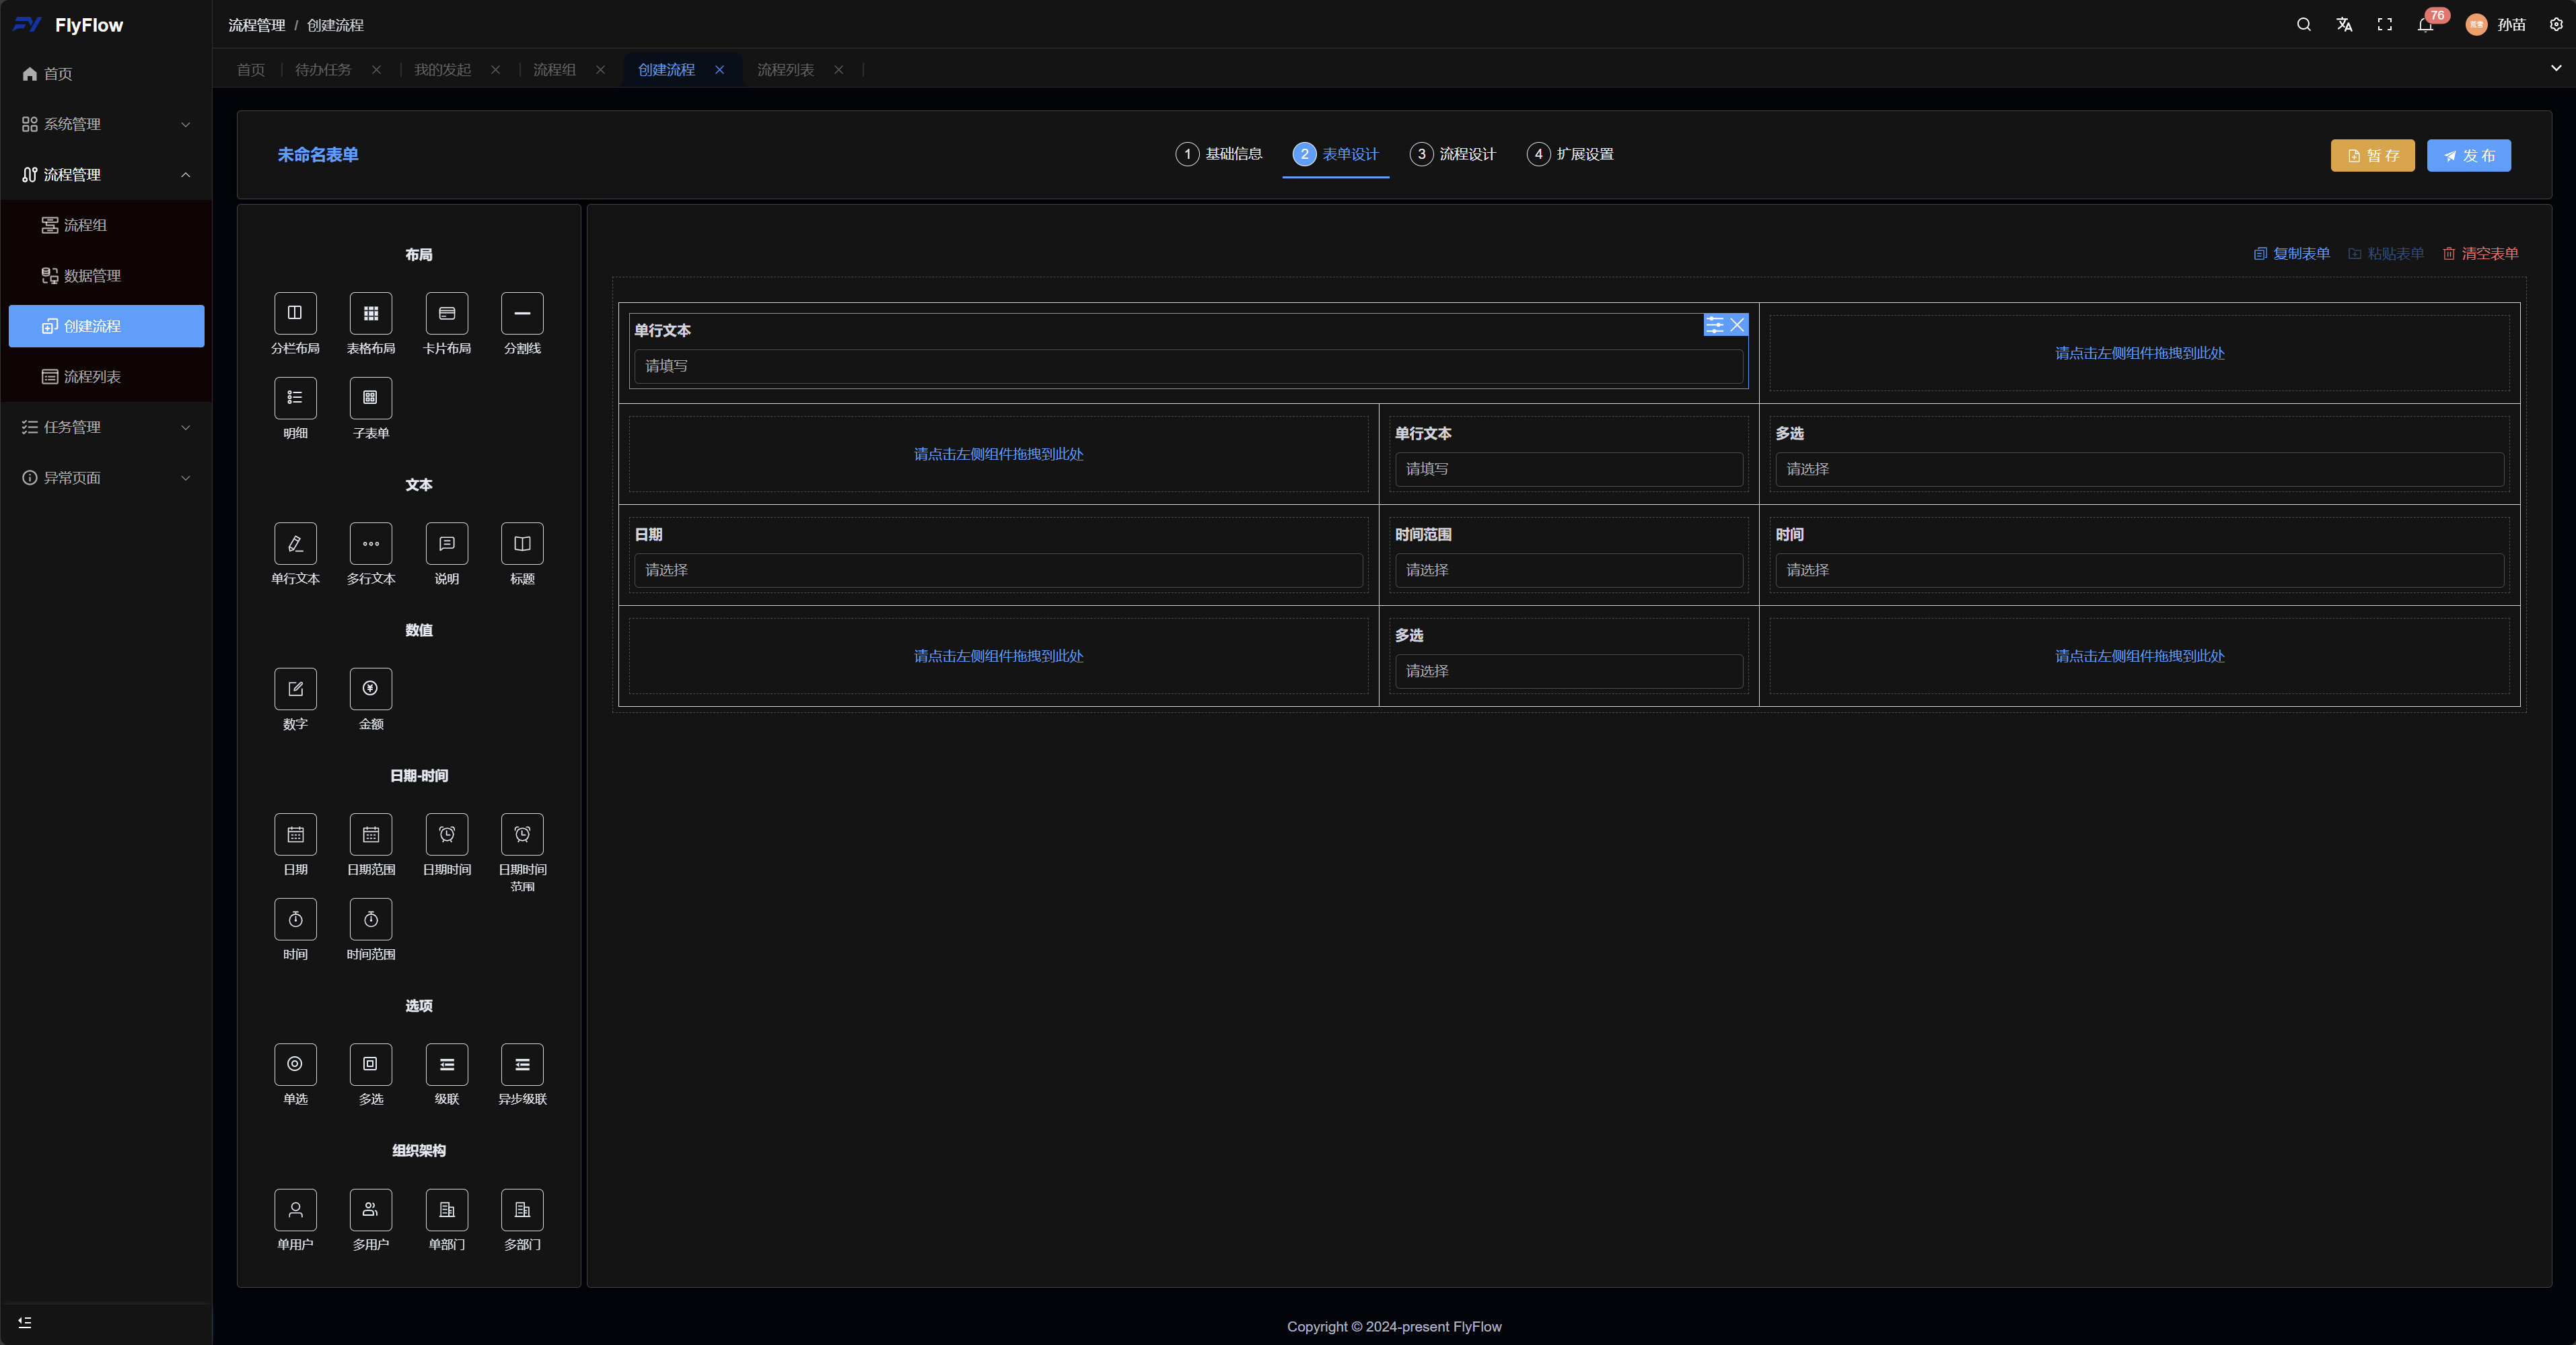
Task: Click the 未命名表单 form title
Action: click(318, 155)
